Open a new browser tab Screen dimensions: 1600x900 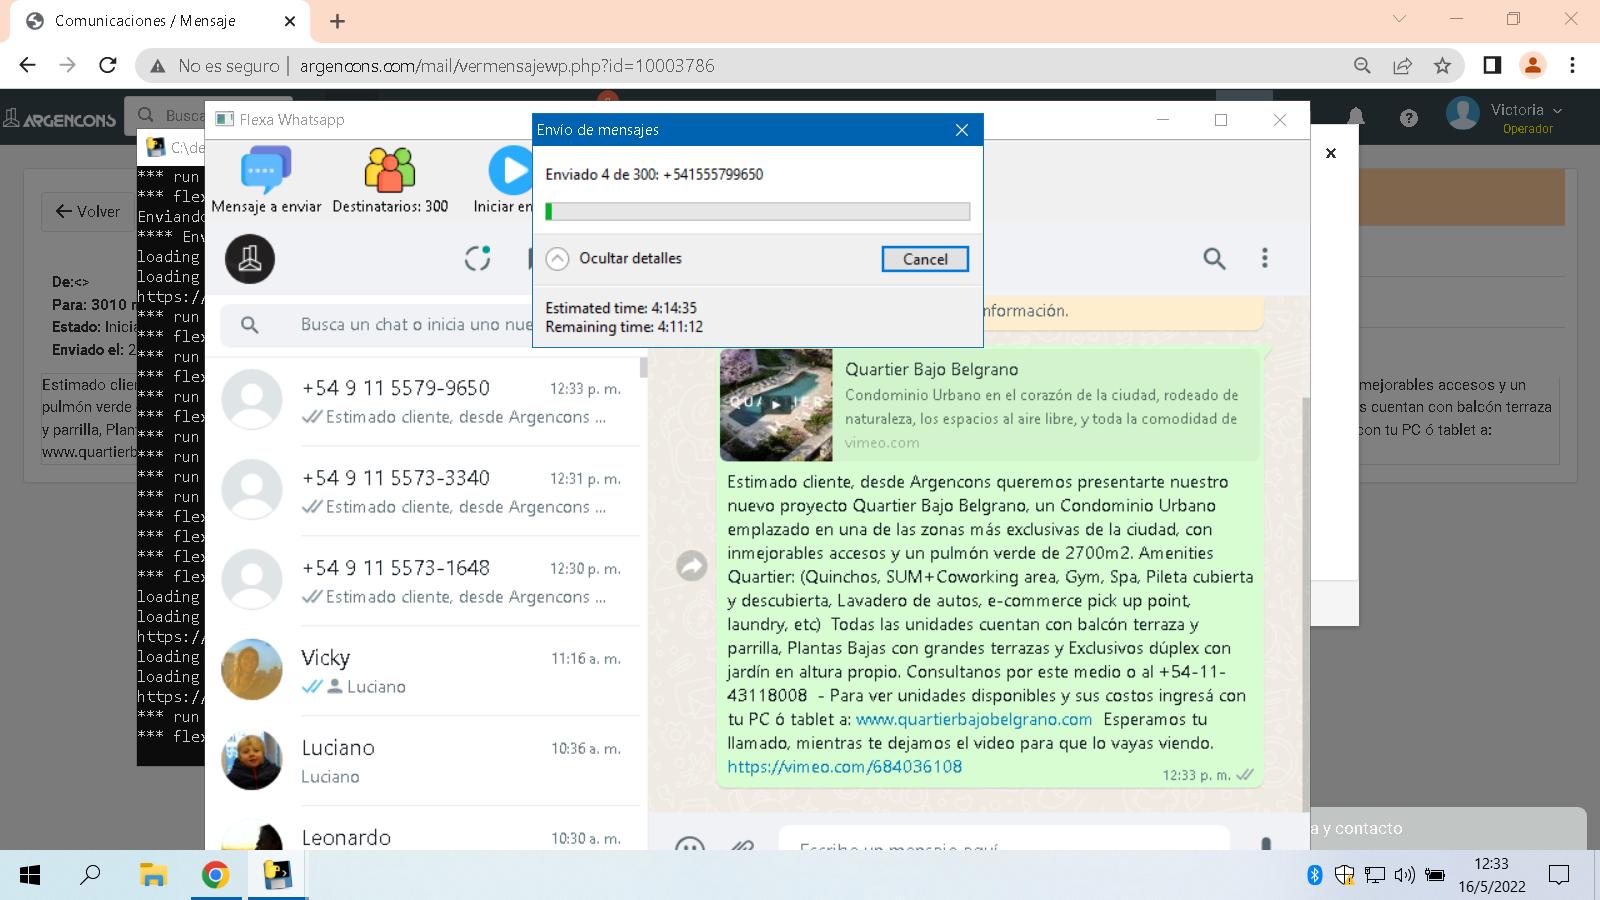pyautogui.click(x=337, y=21)
